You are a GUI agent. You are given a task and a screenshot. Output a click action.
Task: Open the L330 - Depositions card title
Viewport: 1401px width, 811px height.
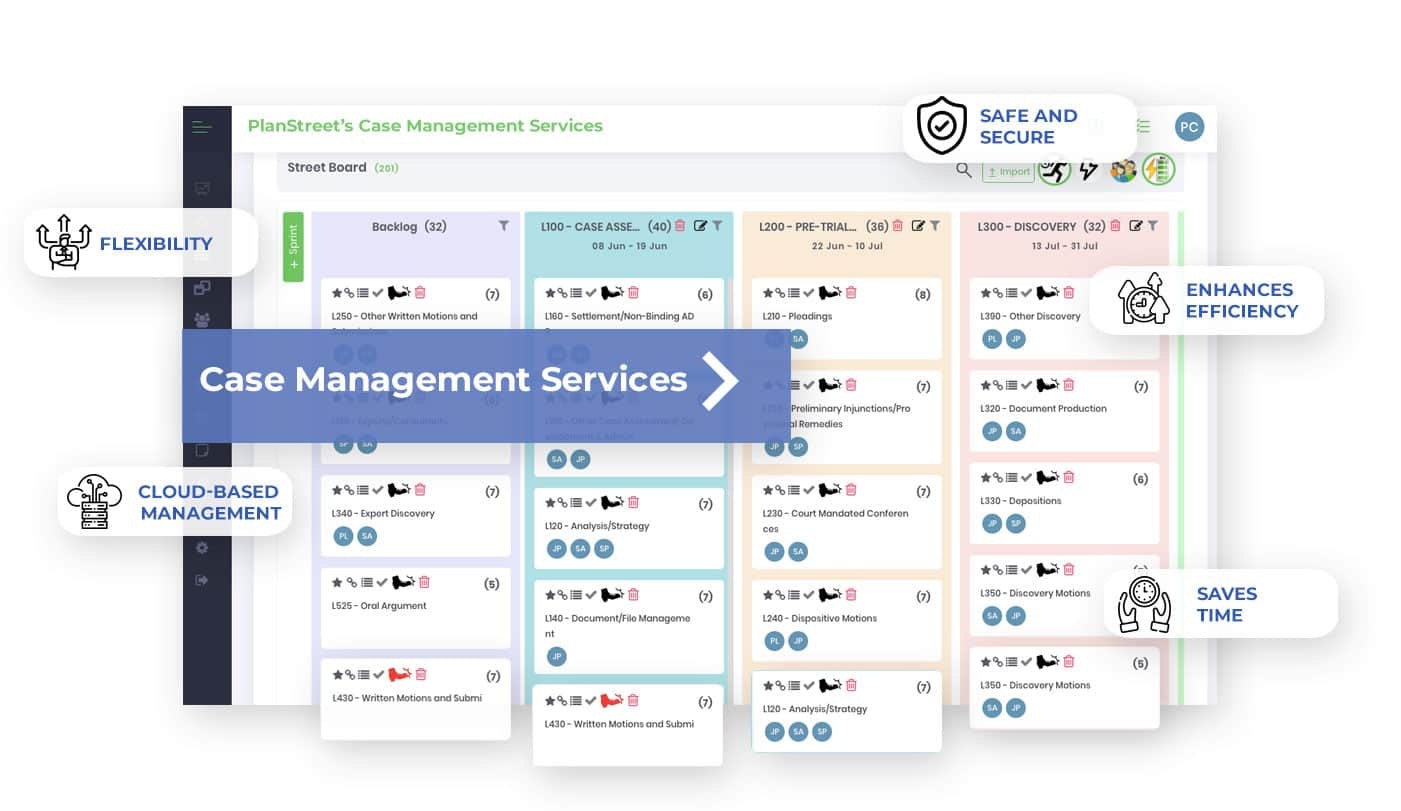(1020, 501)
